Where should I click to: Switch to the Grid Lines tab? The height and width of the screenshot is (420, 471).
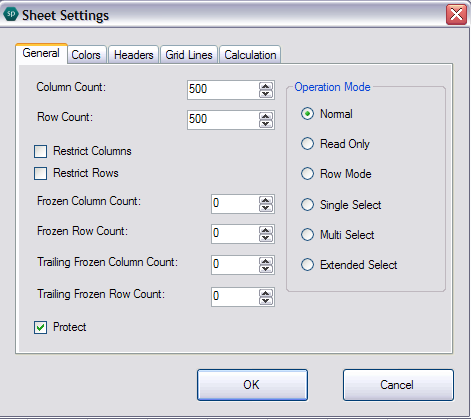[189, 55]
